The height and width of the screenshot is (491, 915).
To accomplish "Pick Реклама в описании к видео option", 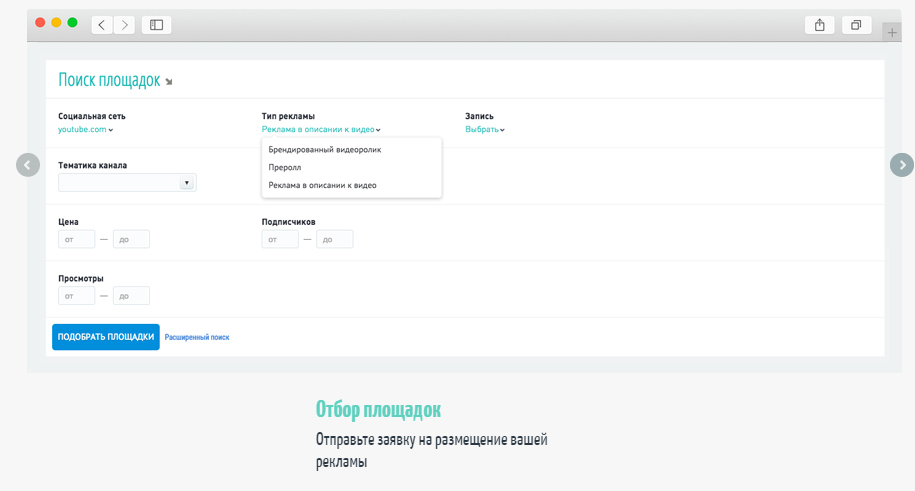I will click(x=322, y=186).
